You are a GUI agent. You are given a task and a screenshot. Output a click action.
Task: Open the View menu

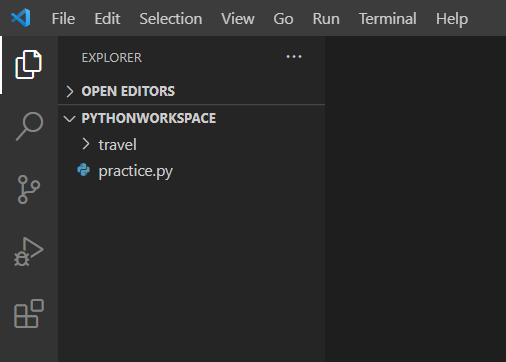238,19
